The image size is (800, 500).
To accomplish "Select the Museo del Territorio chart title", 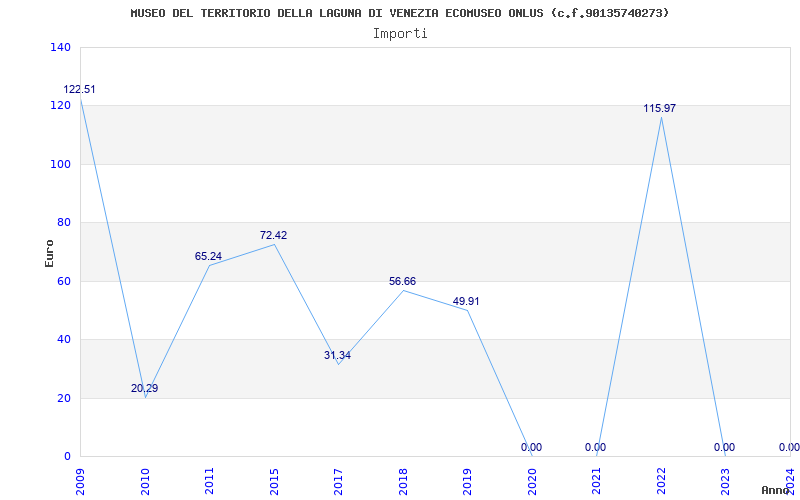I will 400,13.
